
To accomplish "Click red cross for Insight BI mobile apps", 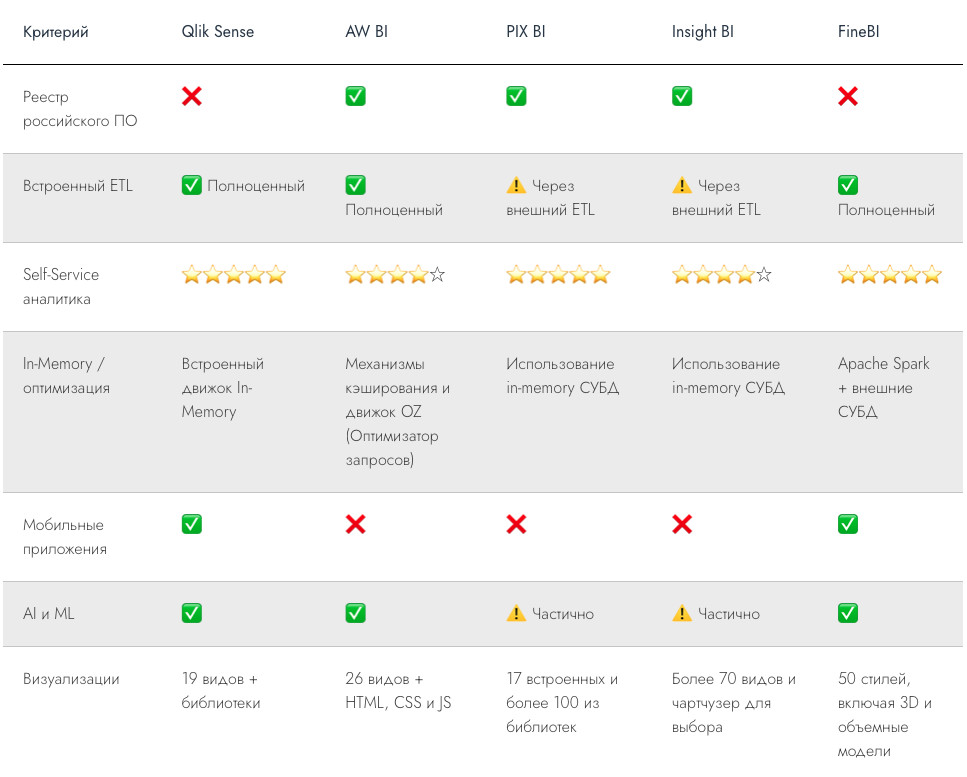I will coord(682,524).
